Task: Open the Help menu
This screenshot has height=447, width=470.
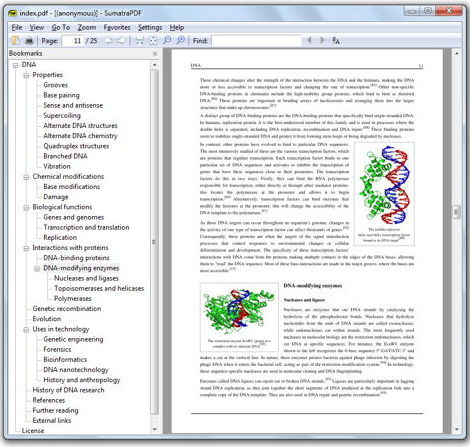Action: point(177,27)
